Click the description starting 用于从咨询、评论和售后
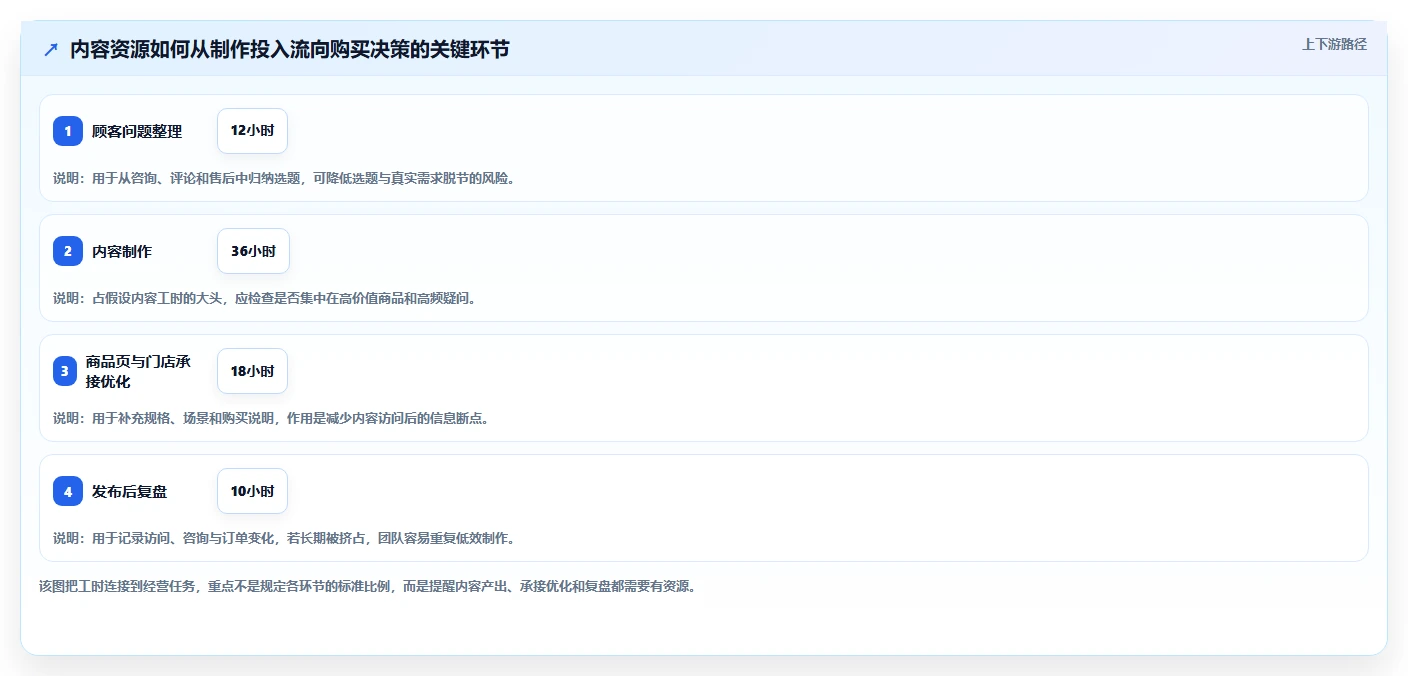The image size is (1408, 676). pos(284,178)
